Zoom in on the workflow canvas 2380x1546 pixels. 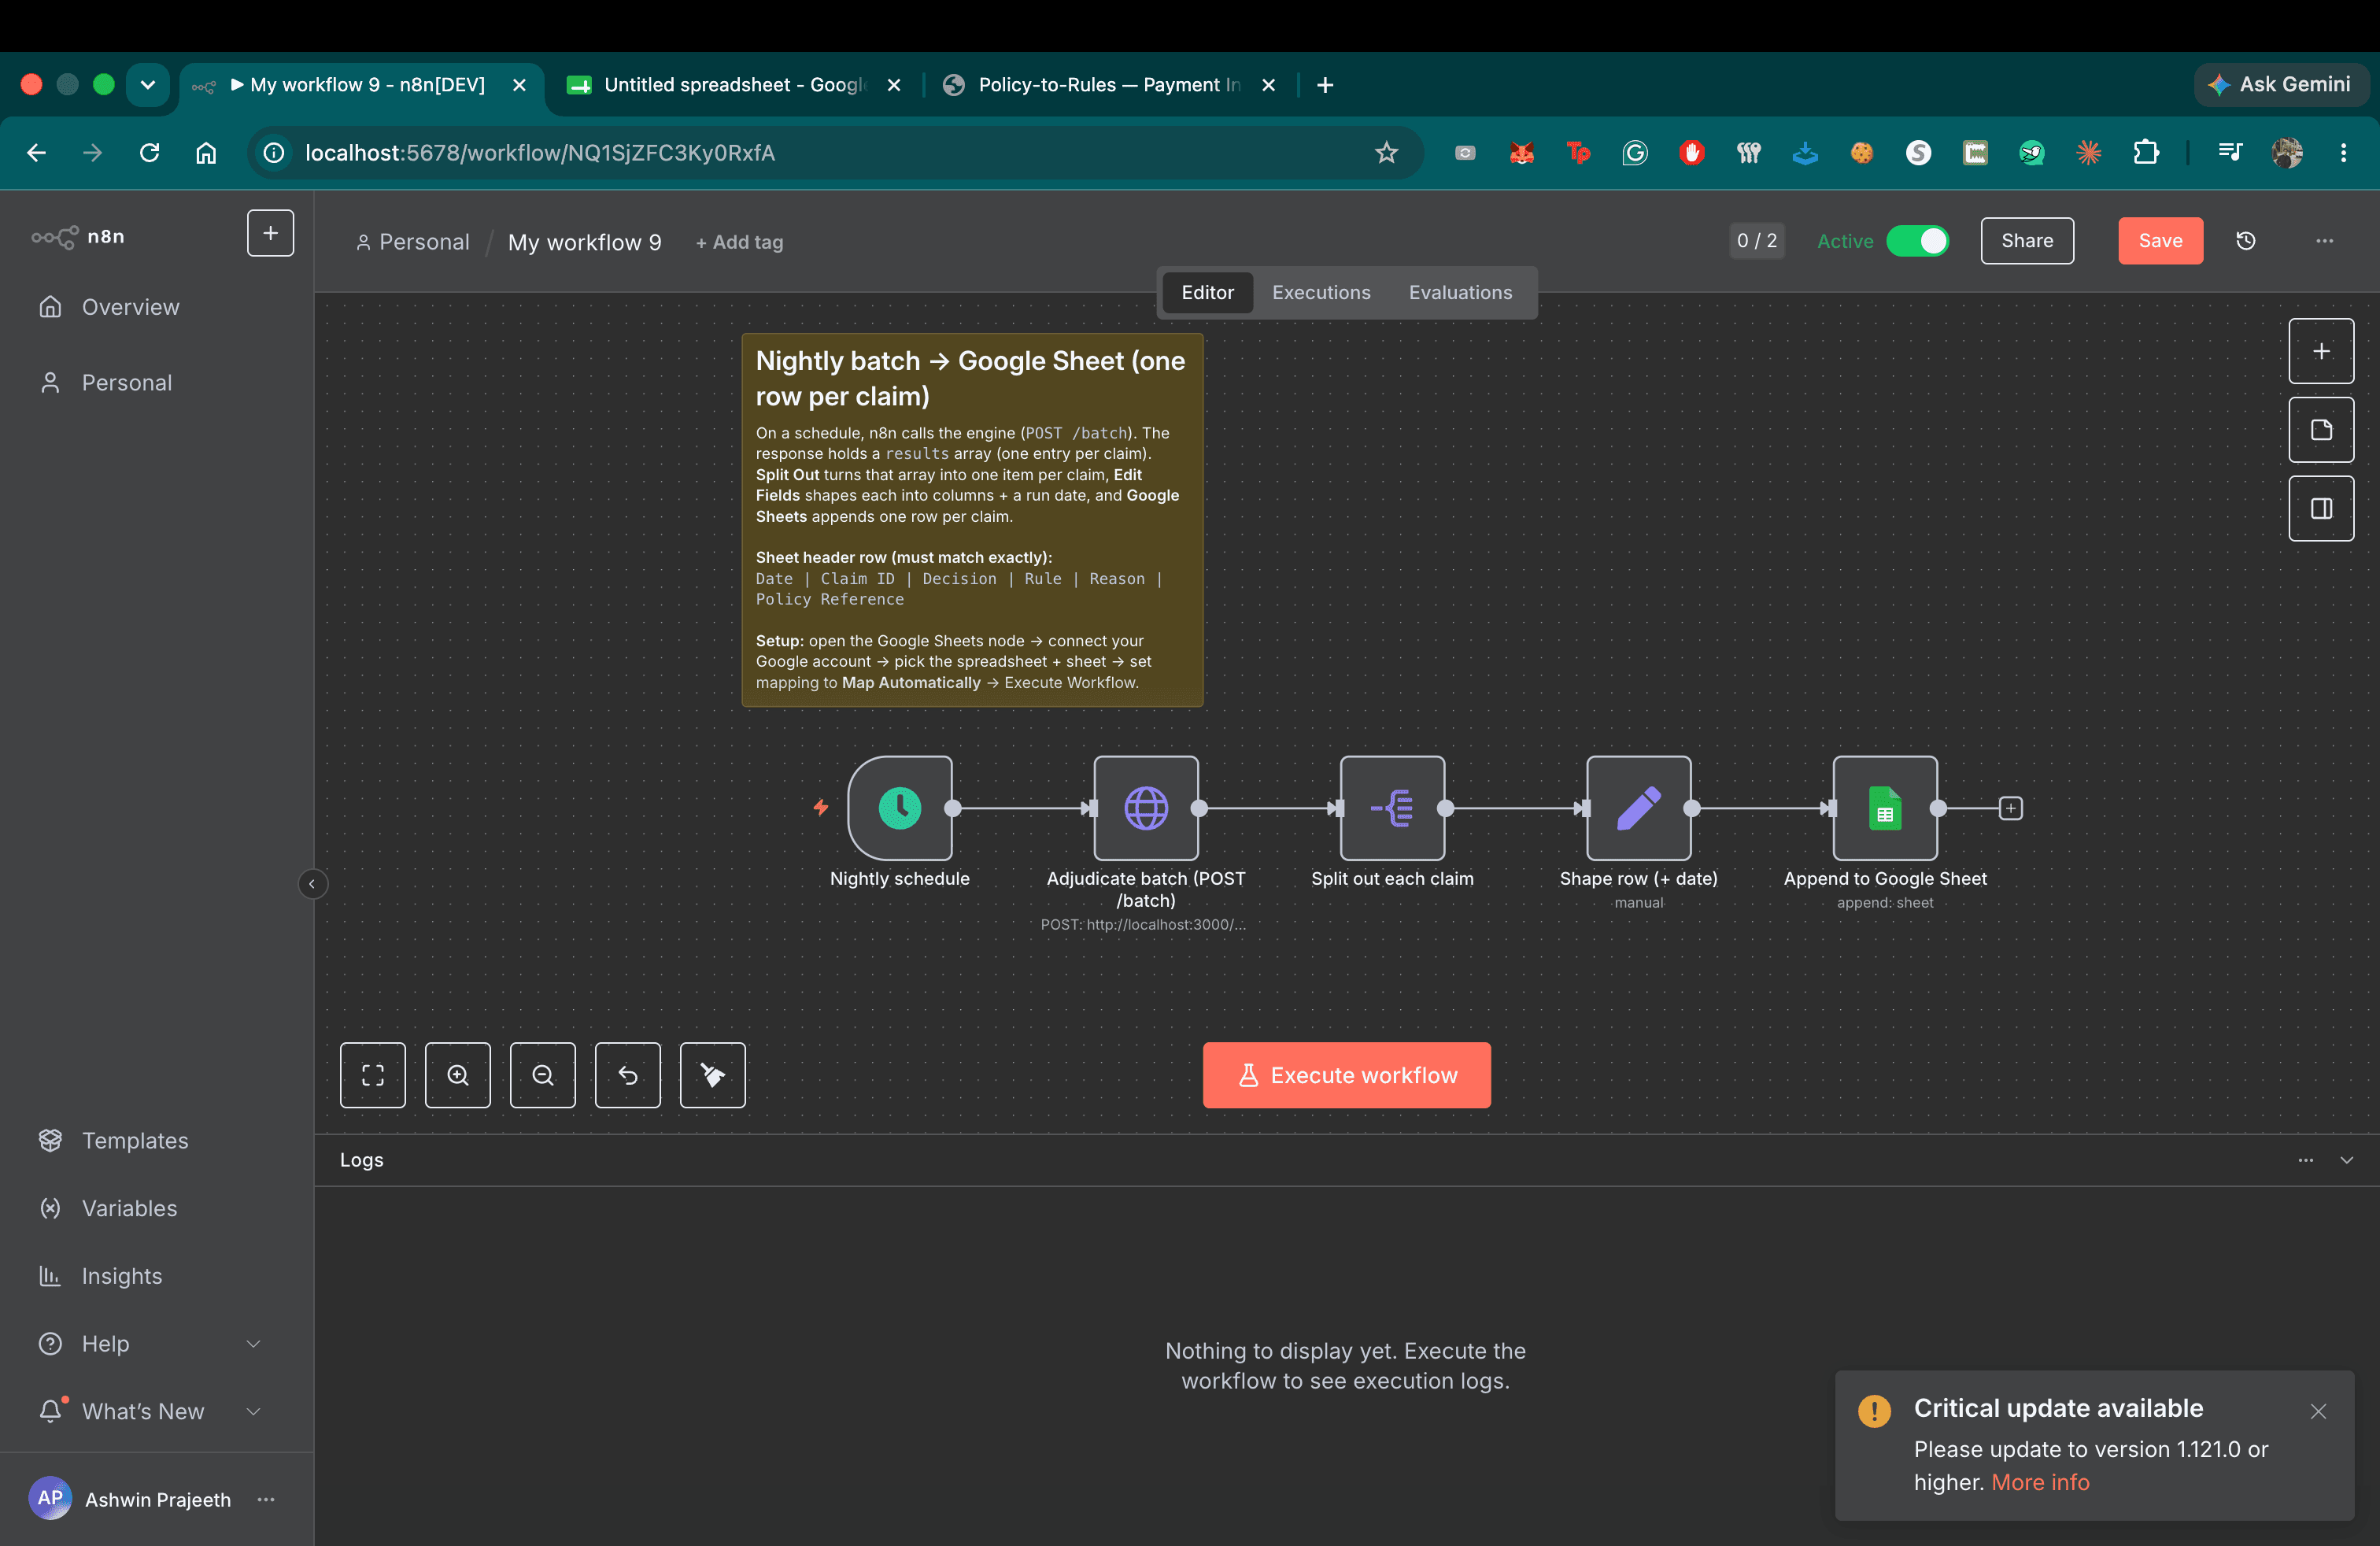click(458, 1075)
